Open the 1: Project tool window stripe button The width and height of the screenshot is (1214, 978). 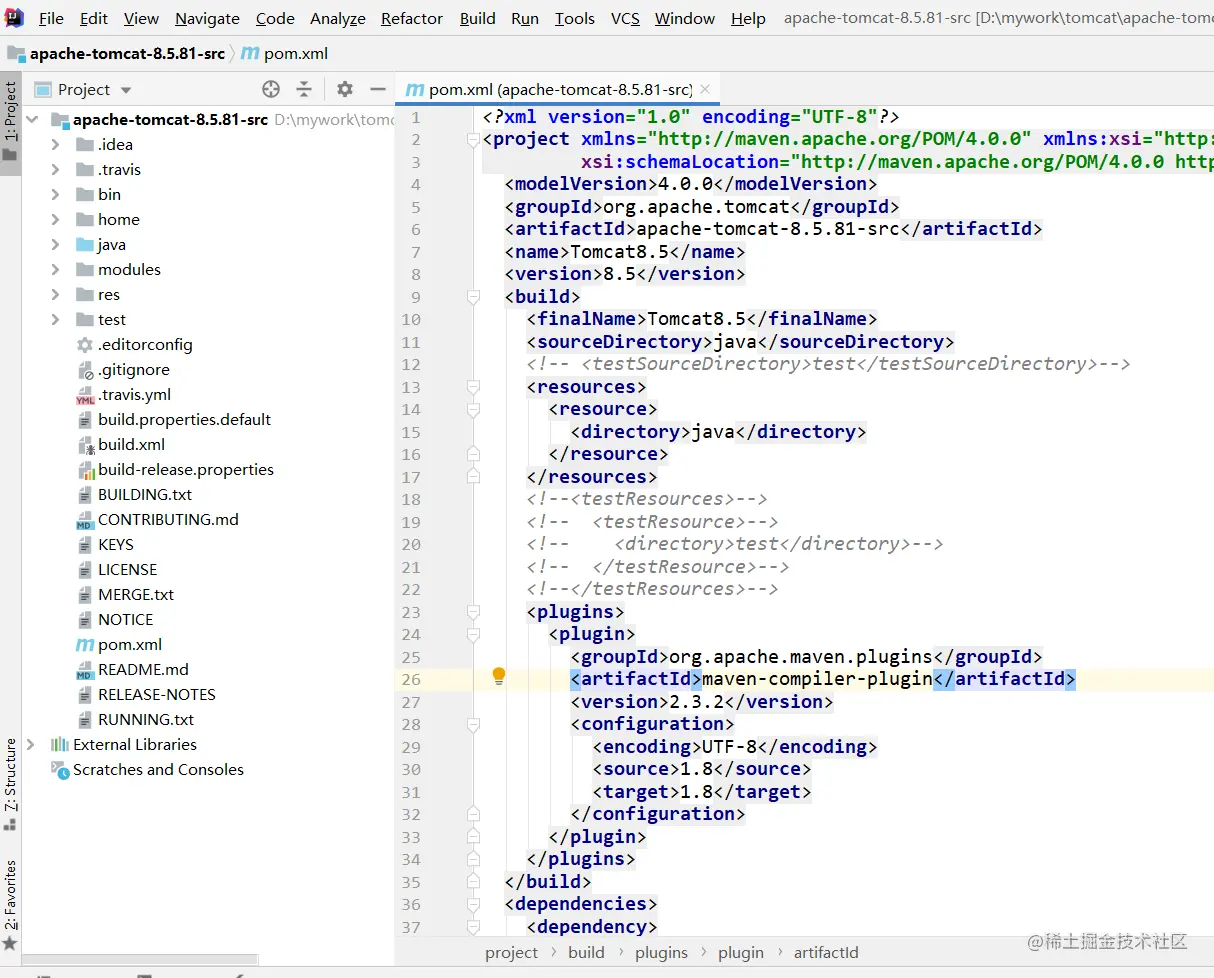pyautogui.click(x=10, y=124)
